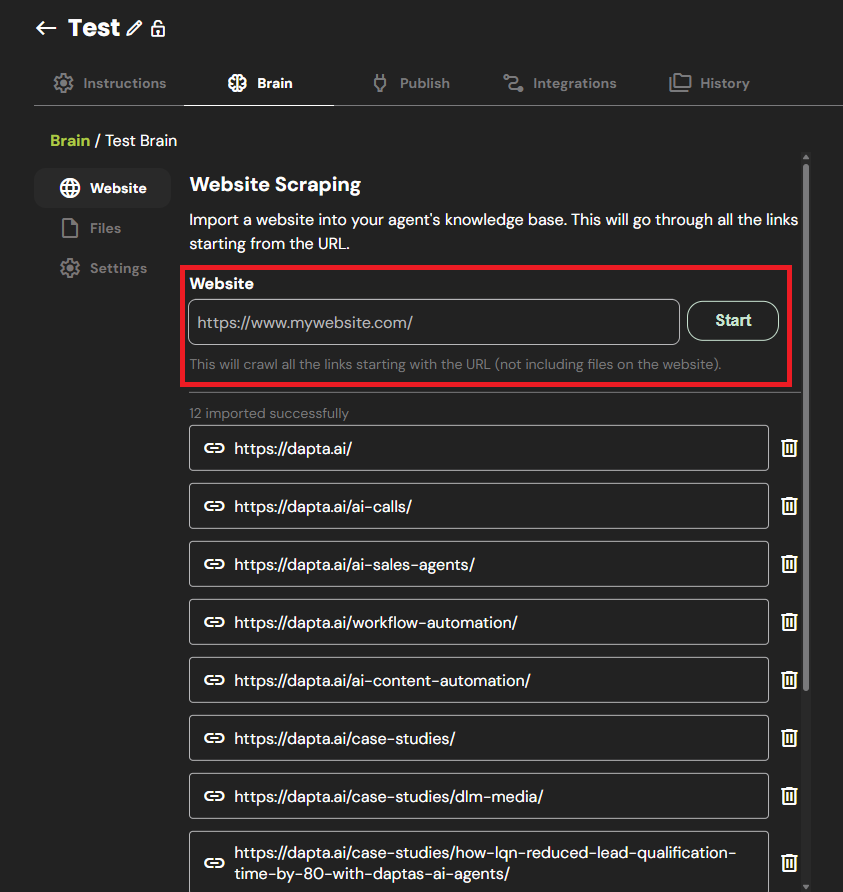The image size is (843, 892).
Task: Click the pencil icon to rename Test
Action: (135, 29)
